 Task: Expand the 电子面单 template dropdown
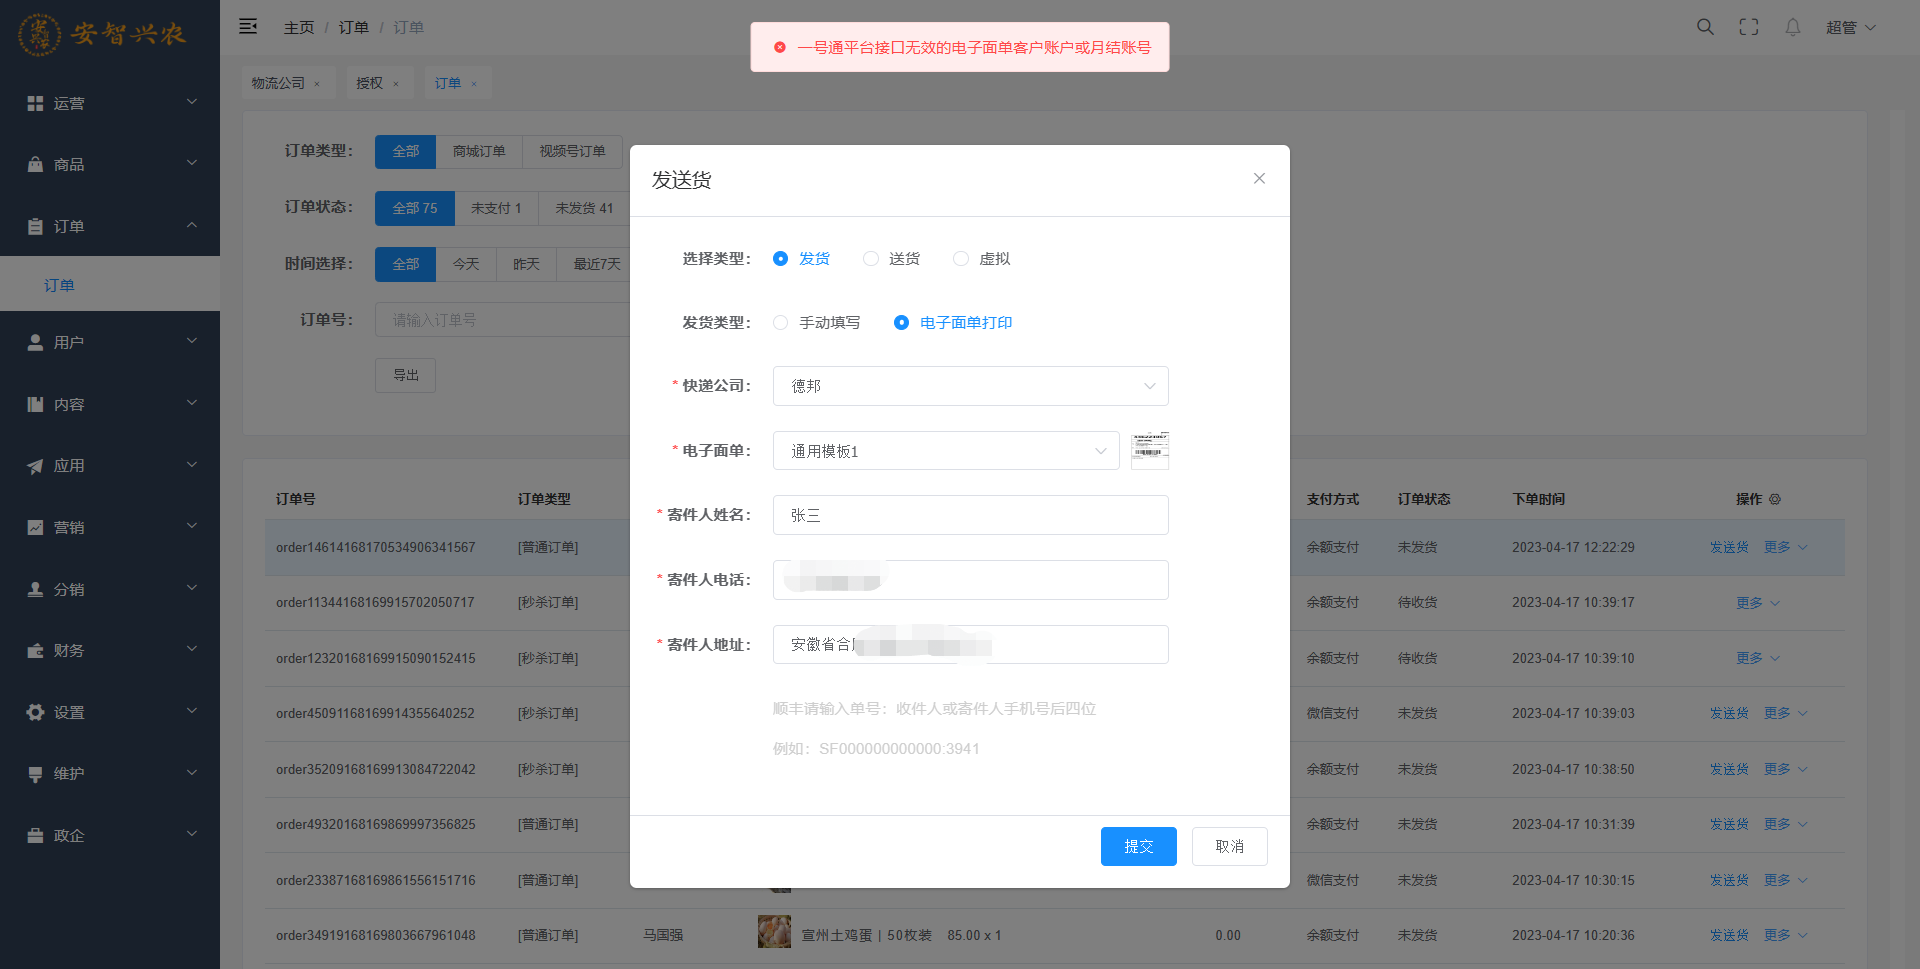pos(945,451)
